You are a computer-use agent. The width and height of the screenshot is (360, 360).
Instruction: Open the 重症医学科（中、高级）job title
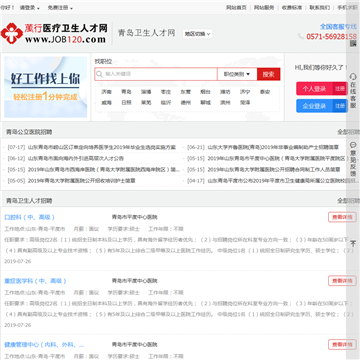tap(35, 281)
